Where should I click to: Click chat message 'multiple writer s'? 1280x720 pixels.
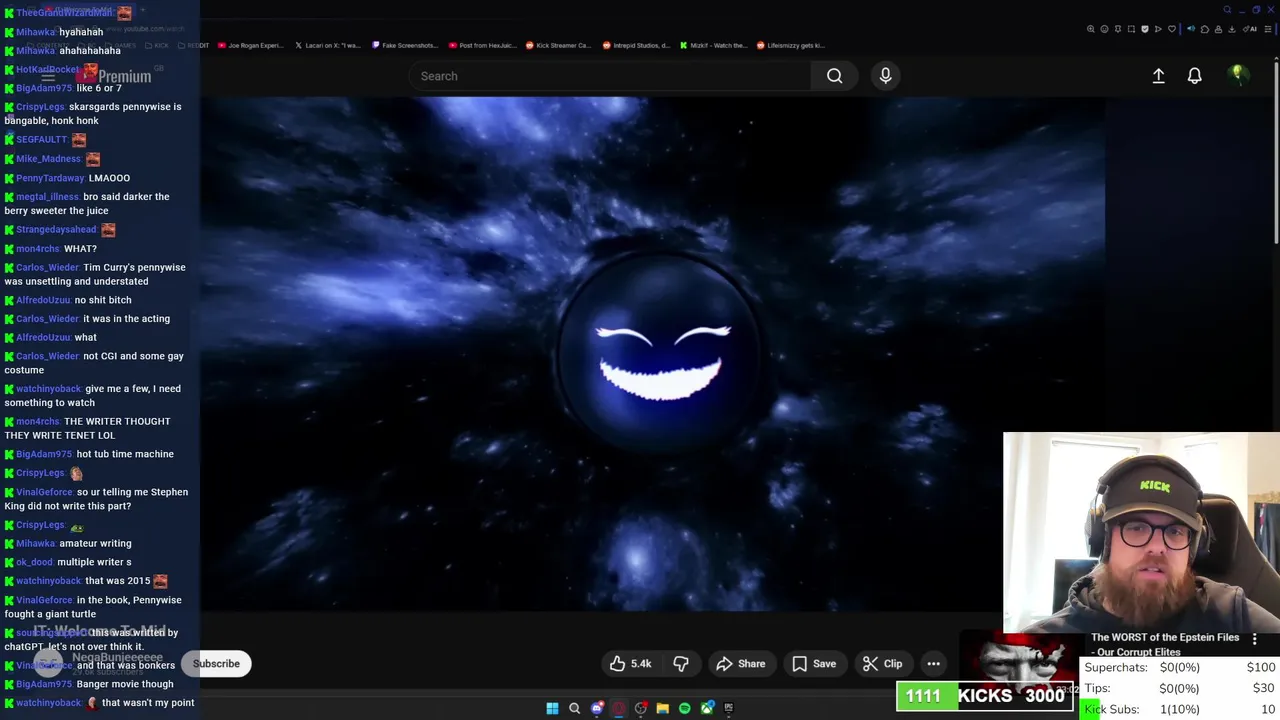94,562
